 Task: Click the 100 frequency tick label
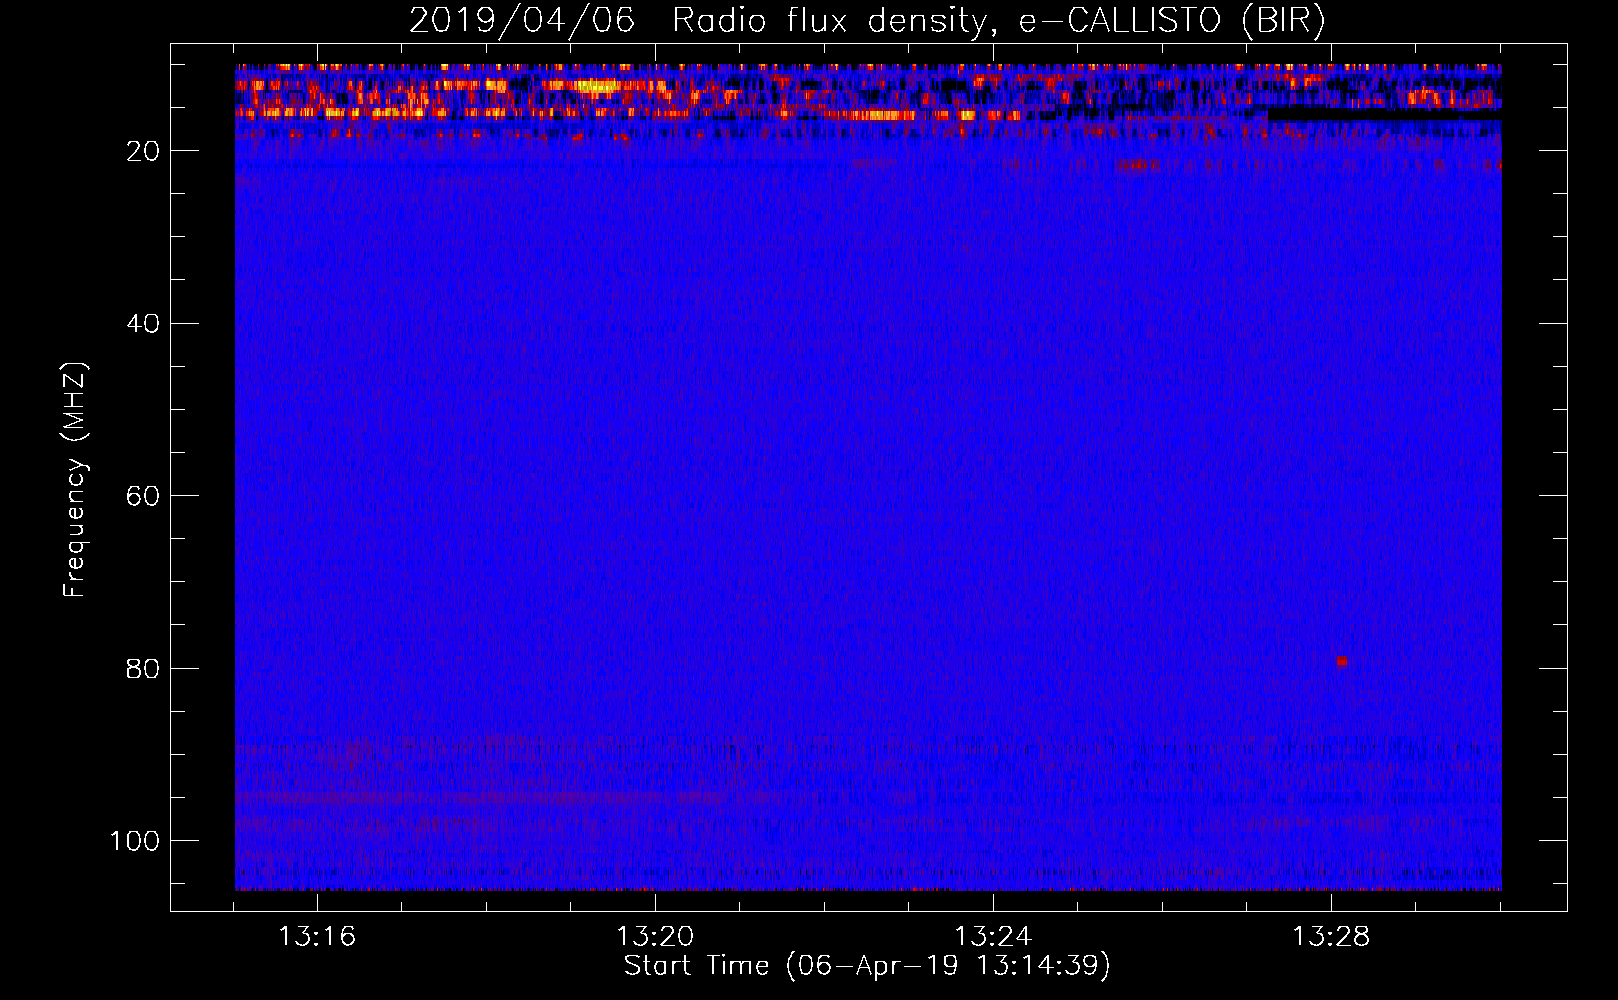tap(135, 840)
